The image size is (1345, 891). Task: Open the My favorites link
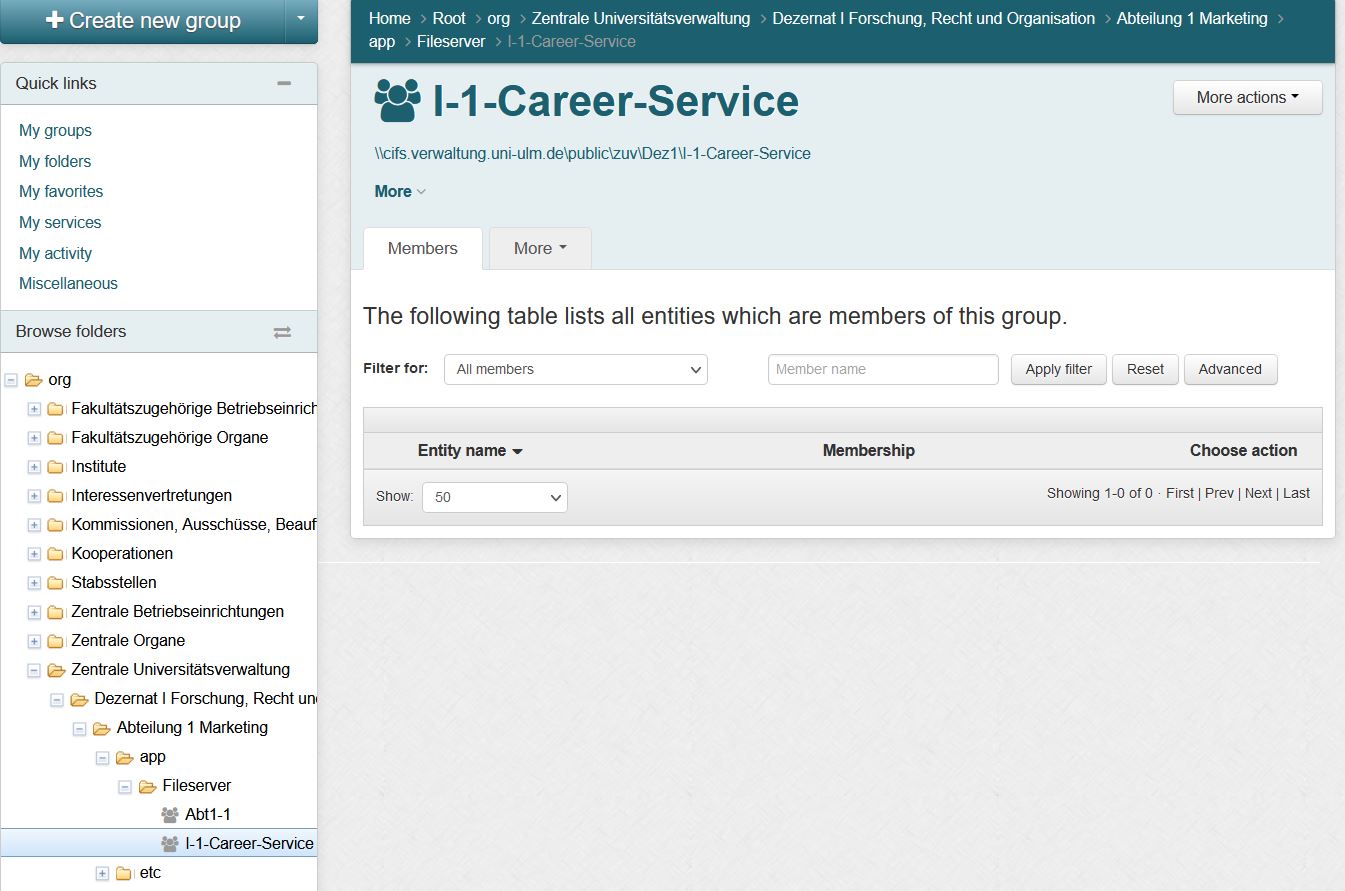61,192
